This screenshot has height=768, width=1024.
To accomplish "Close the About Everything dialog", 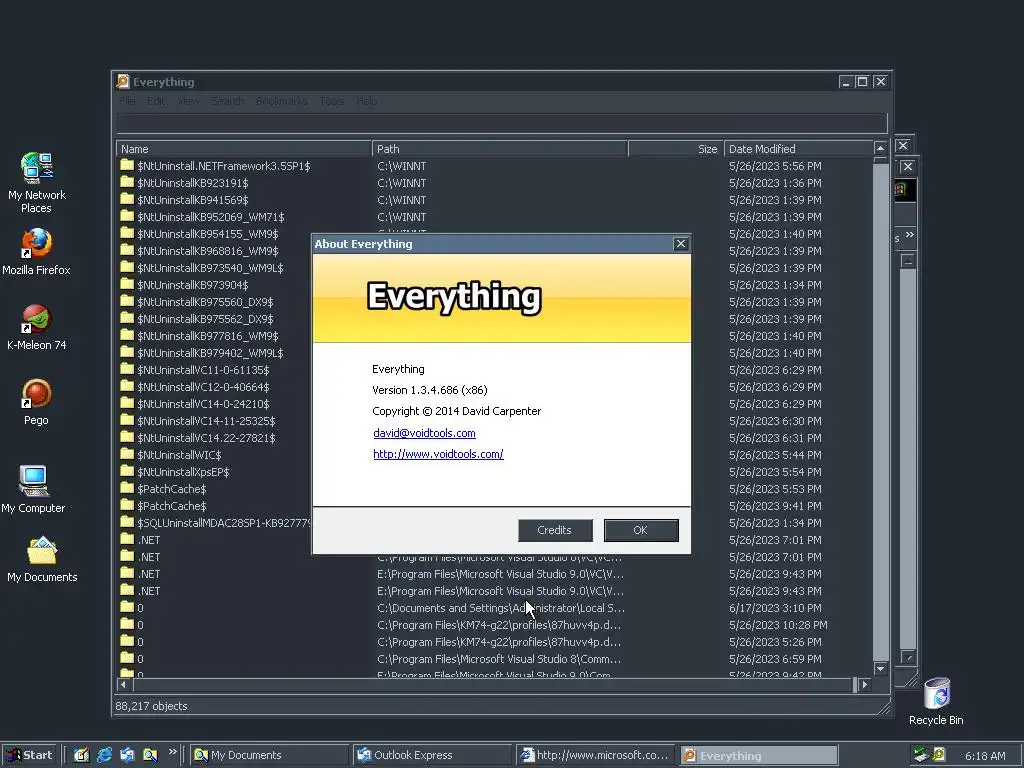I will point(680,244).
